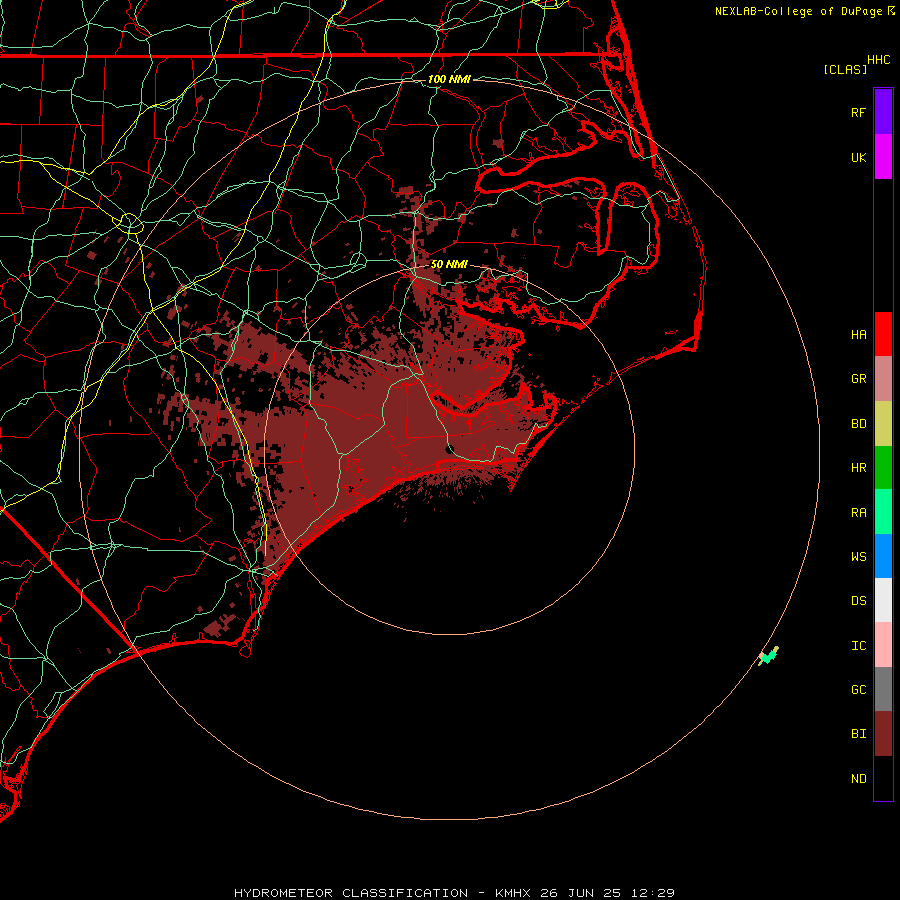Image resolution: width=900 pixels, height=900 pixels.
Task: Click the small green rain echo offshore
Action: point(768,655)
